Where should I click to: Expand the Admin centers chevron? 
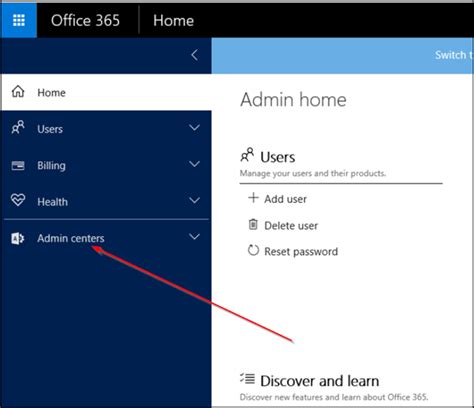point(194,237)
